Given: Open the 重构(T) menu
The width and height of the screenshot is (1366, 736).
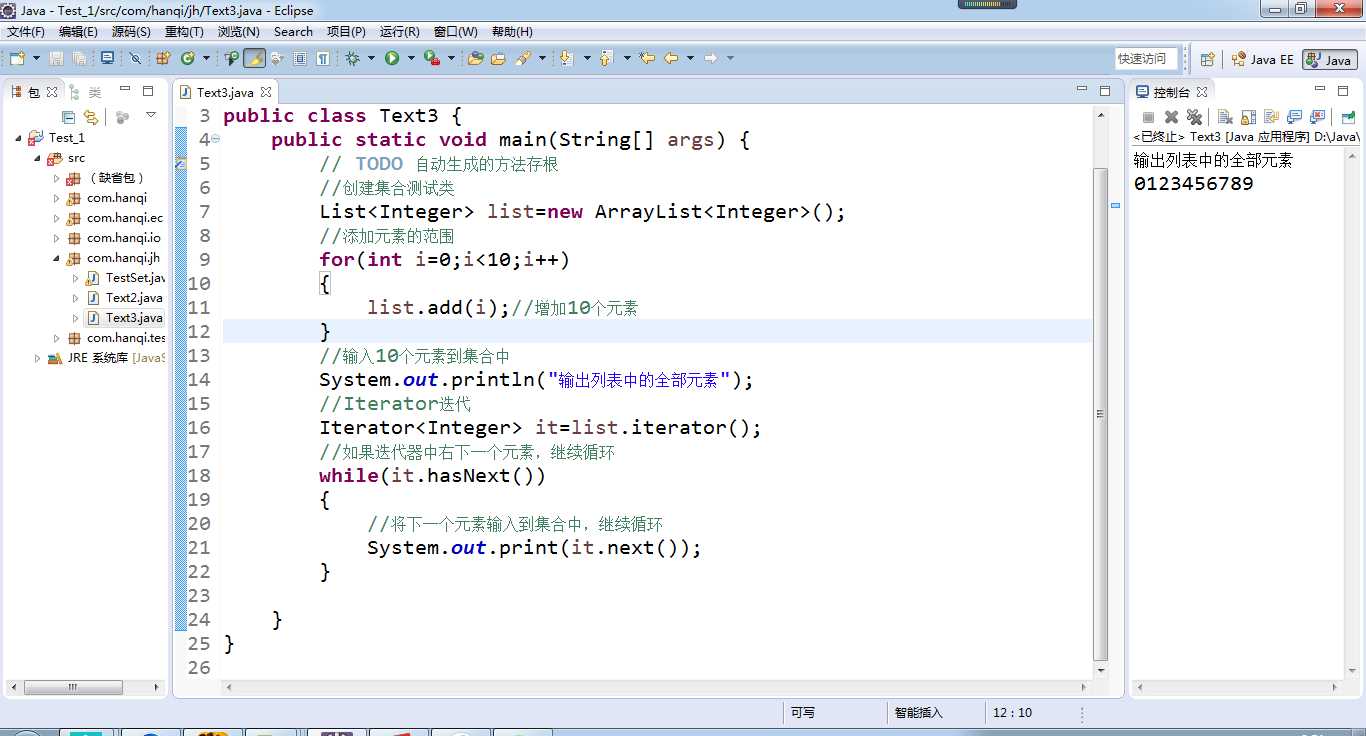Looking at the screenshot, I should pyautogui.click(x=184, y=32).
